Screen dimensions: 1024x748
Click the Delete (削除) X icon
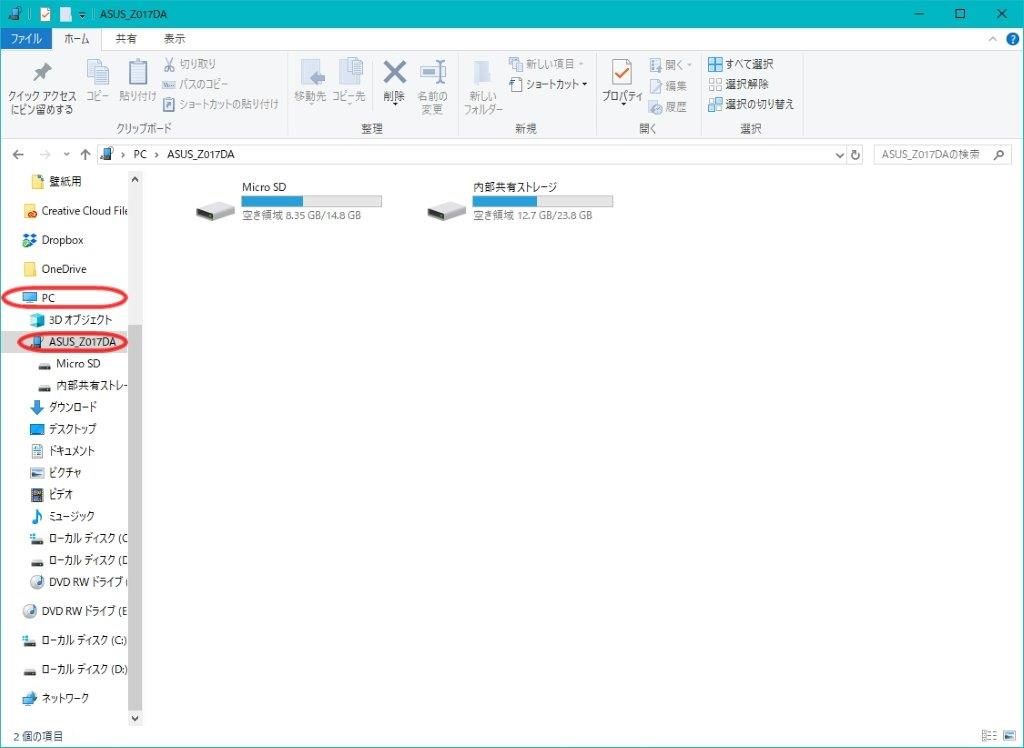pos(395,73)
